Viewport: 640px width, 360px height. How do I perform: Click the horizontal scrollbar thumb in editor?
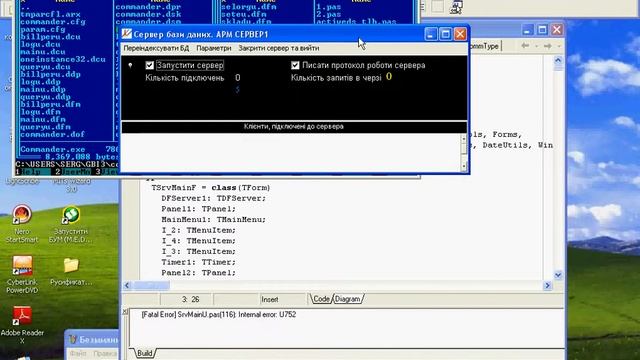(151, 285)
